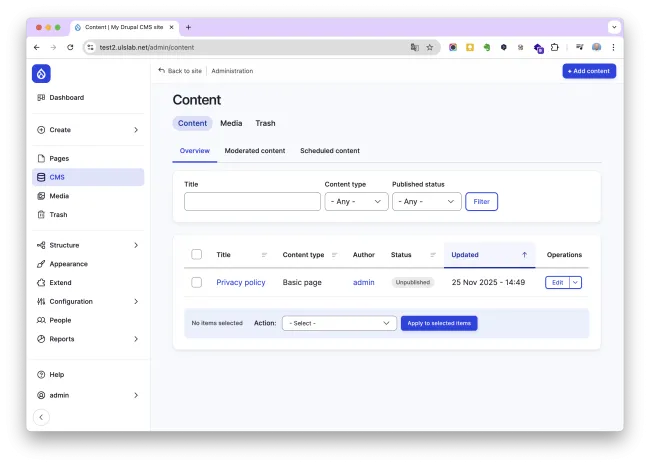The height and width of the screenshot is (466, 650).
Task: Open the Published status dropdown
Action: pyautogui.click(x=426, y=202)
